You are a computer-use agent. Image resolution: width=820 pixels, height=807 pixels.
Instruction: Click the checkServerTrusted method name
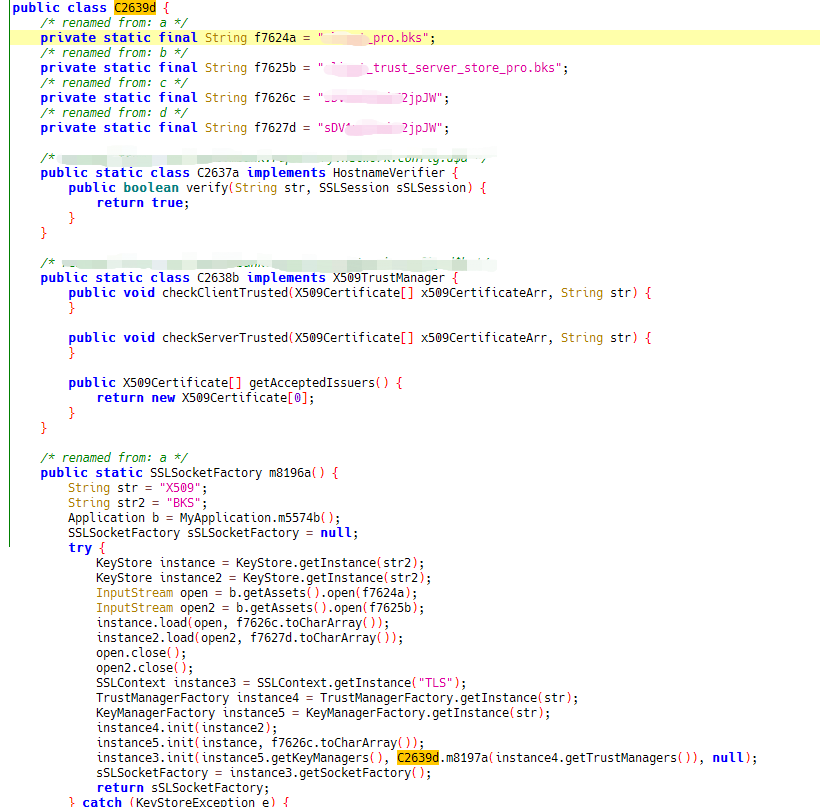pyautogui.click(x=225, y=338)
